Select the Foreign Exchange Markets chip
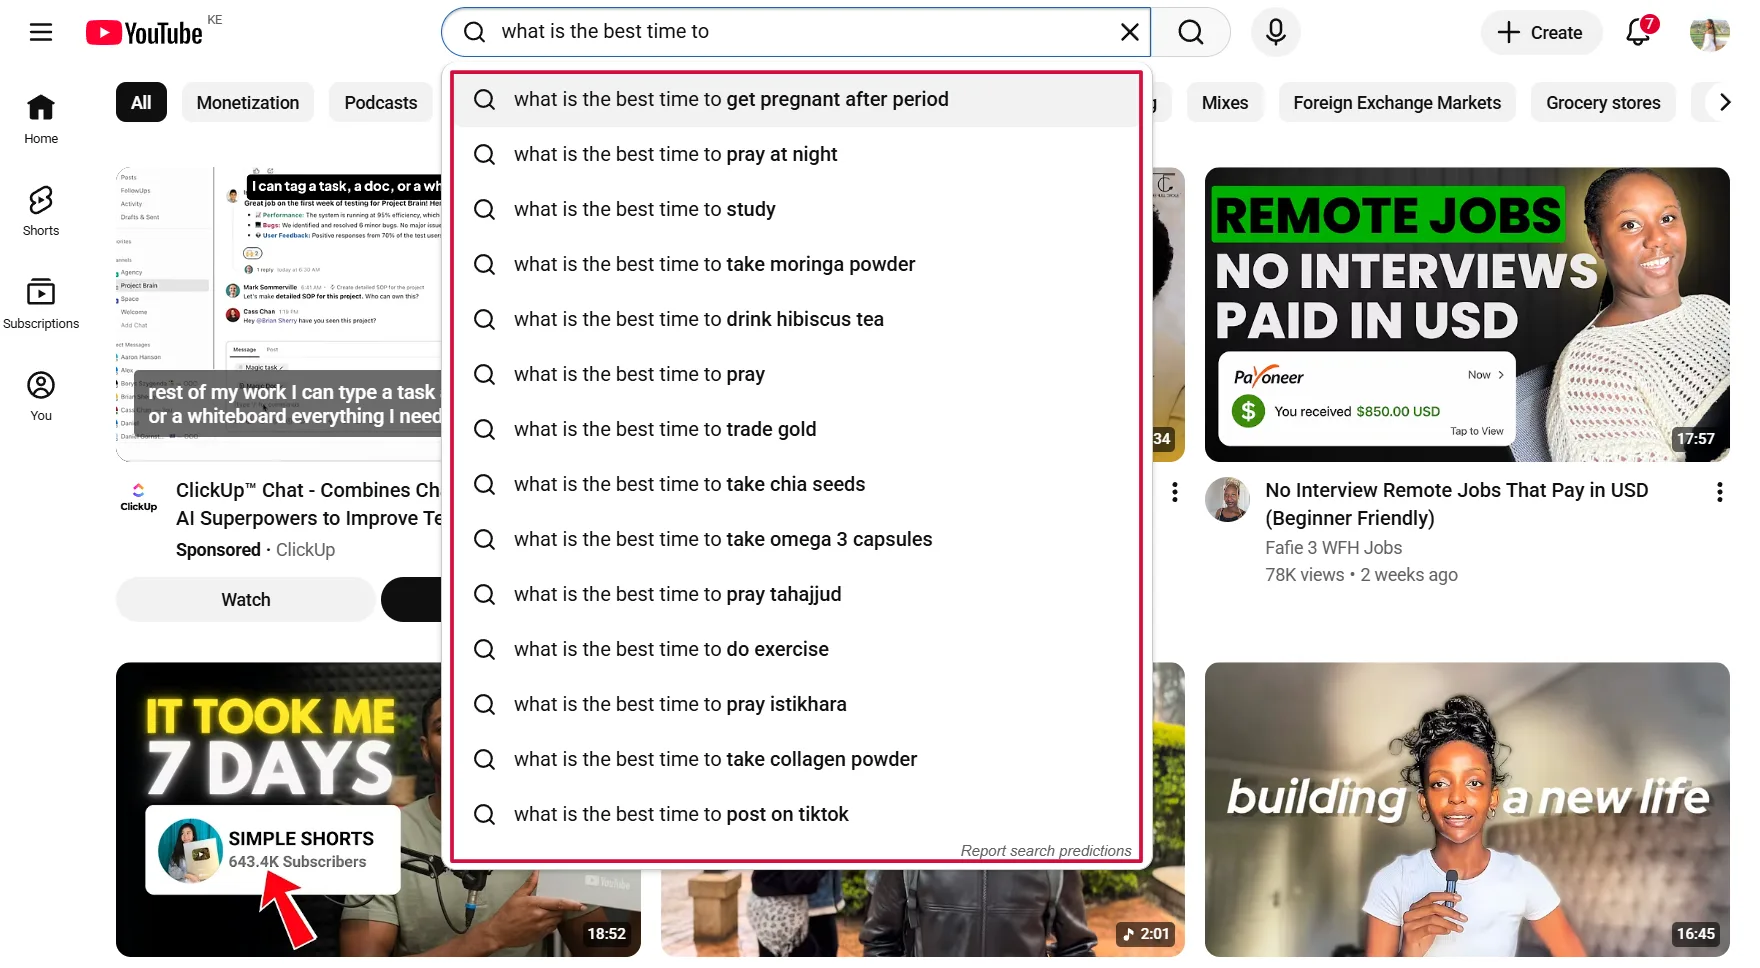This screenshot has height=968, width=1760. pyautogui.click(x=1397, y=102)
